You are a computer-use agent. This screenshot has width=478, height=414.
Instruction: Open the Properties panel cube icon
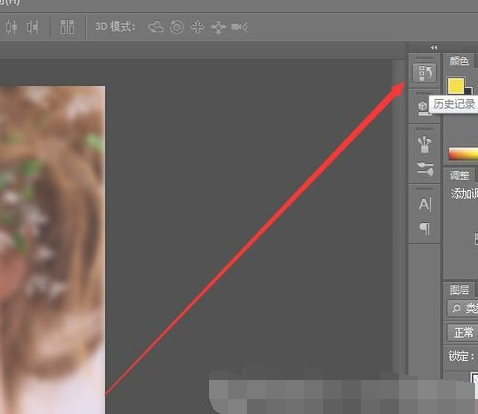423,108
